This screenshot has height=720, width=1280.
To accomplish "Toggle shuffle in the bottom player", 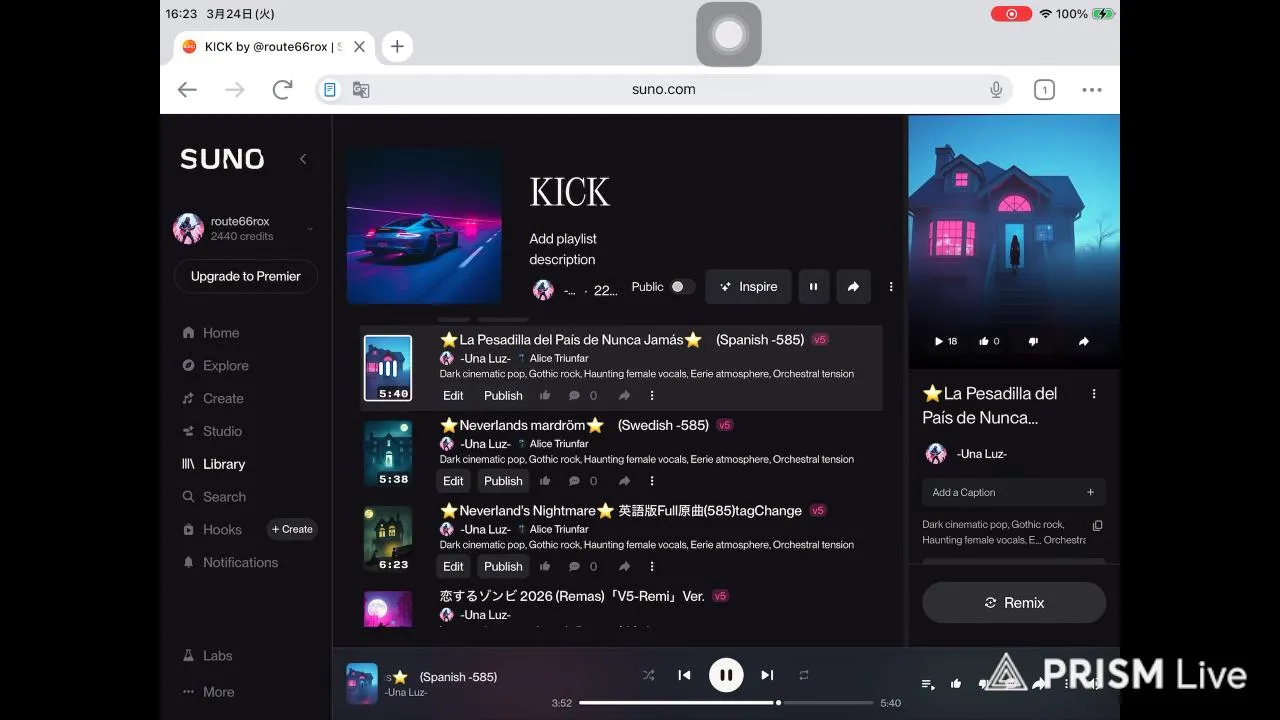I will pyautogui.click(x=648, y=676).
